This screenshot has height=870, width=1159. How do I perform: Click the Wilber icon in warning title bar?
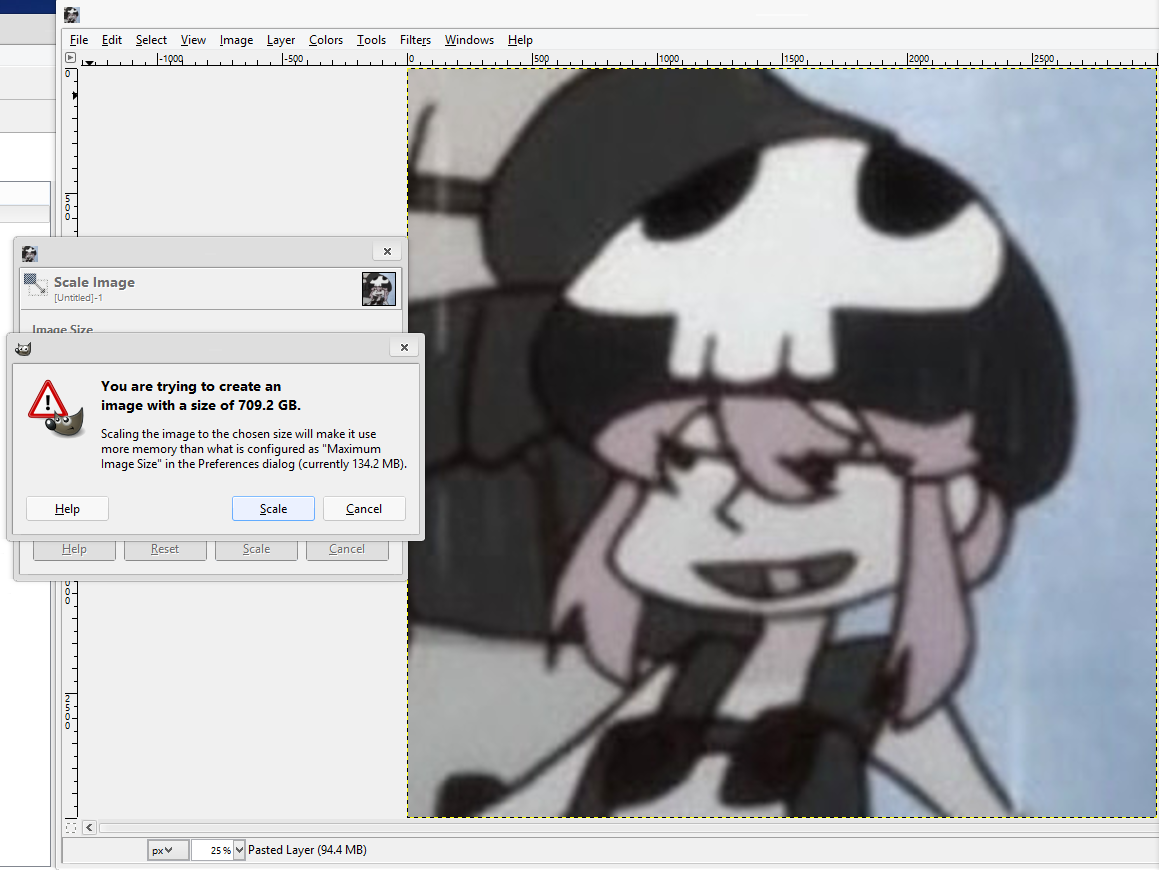(x=23, y=348)
